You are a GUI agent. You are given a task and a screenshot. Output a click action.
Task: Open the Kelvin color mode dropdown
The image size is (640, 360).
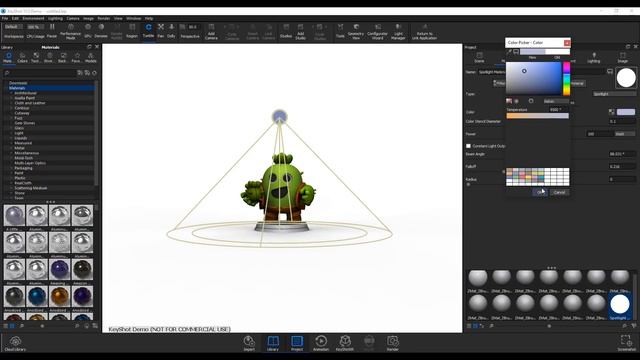pos(556,101)
